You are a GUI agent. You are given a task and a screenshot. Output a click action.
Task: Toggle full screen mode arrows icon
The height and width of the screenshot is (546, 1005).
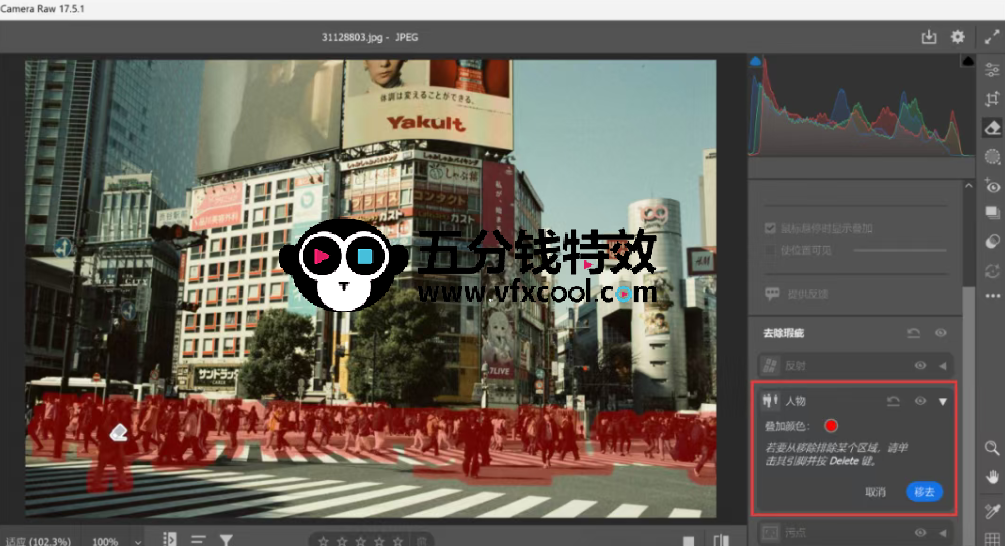tap(991, 37)
